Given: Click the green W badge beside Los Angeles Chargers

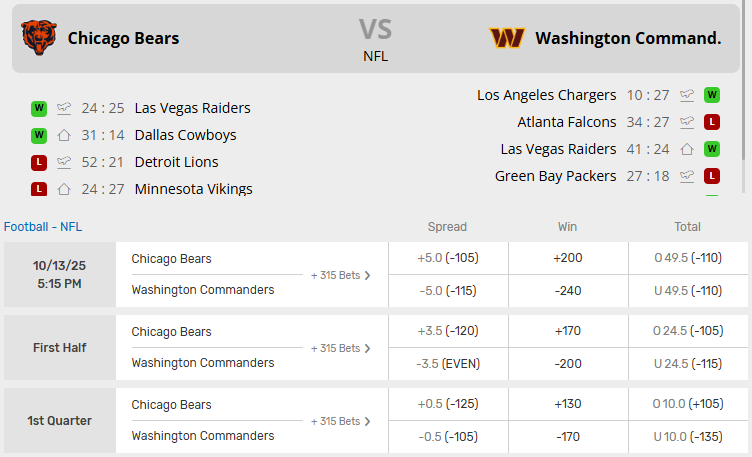Looking at the screenshot, I should point(712,95).
